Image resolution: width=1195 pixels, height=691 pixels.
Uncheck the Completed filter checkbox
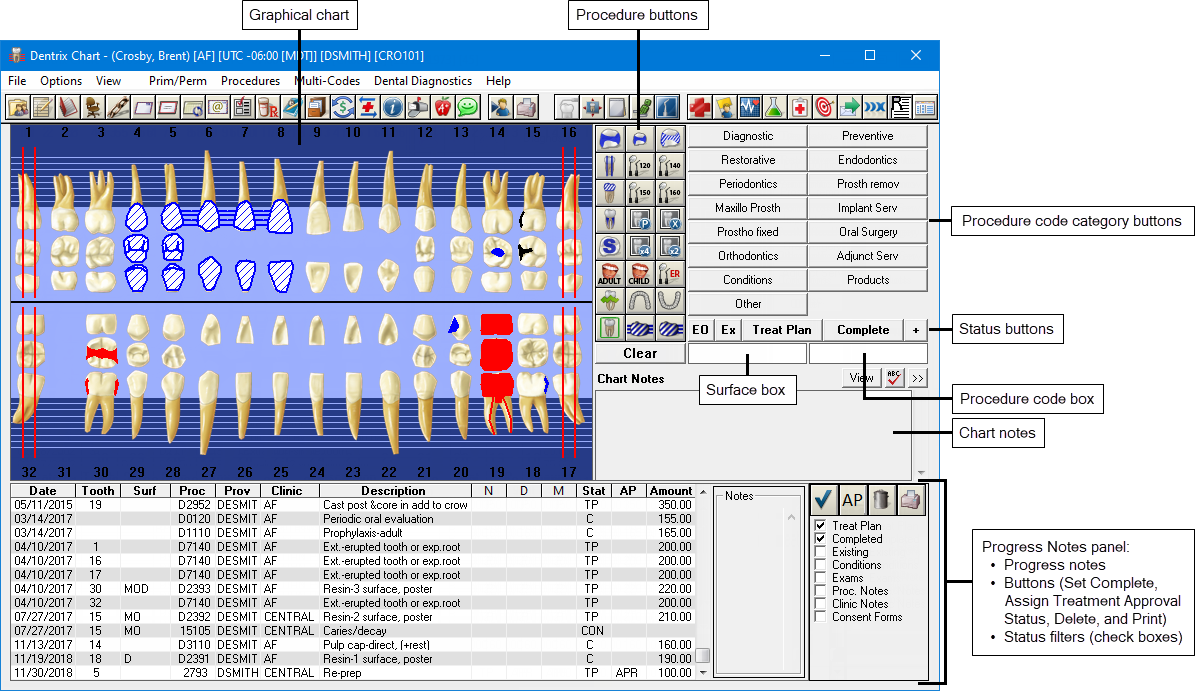pos(821,539)
